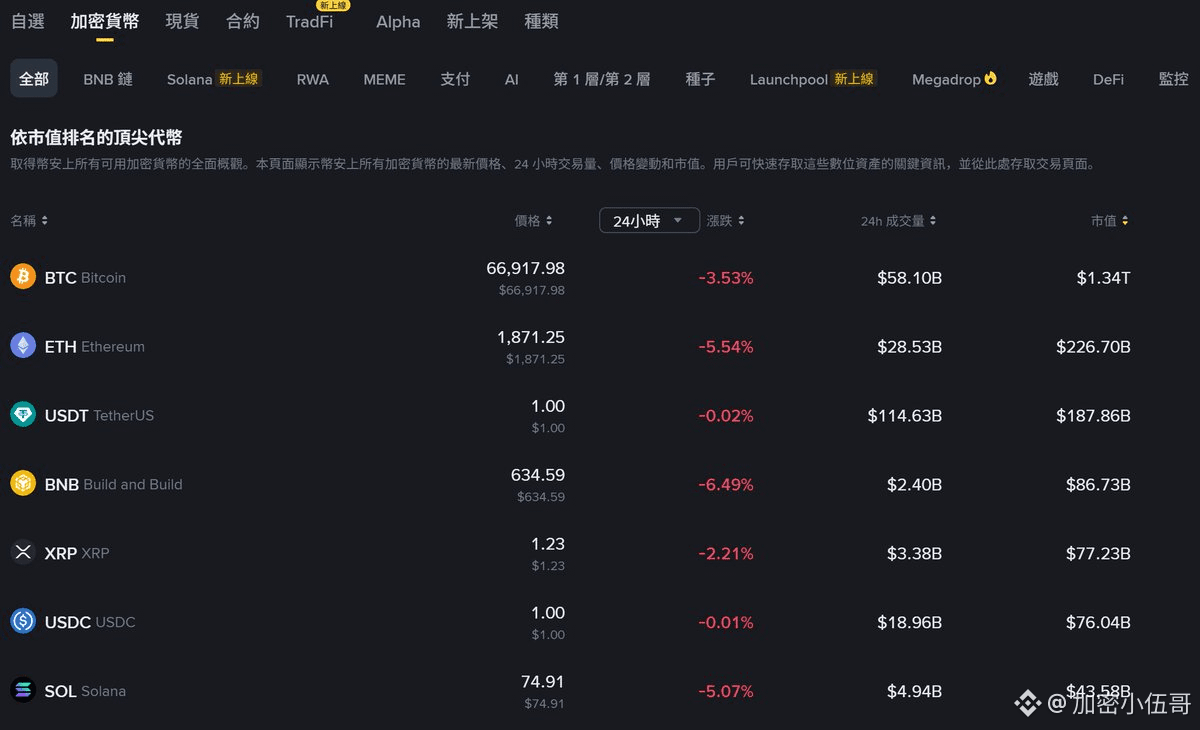Switch to the 自選 tab
The height and width of the screenshot is (730, 1200).
click(27, 21)
